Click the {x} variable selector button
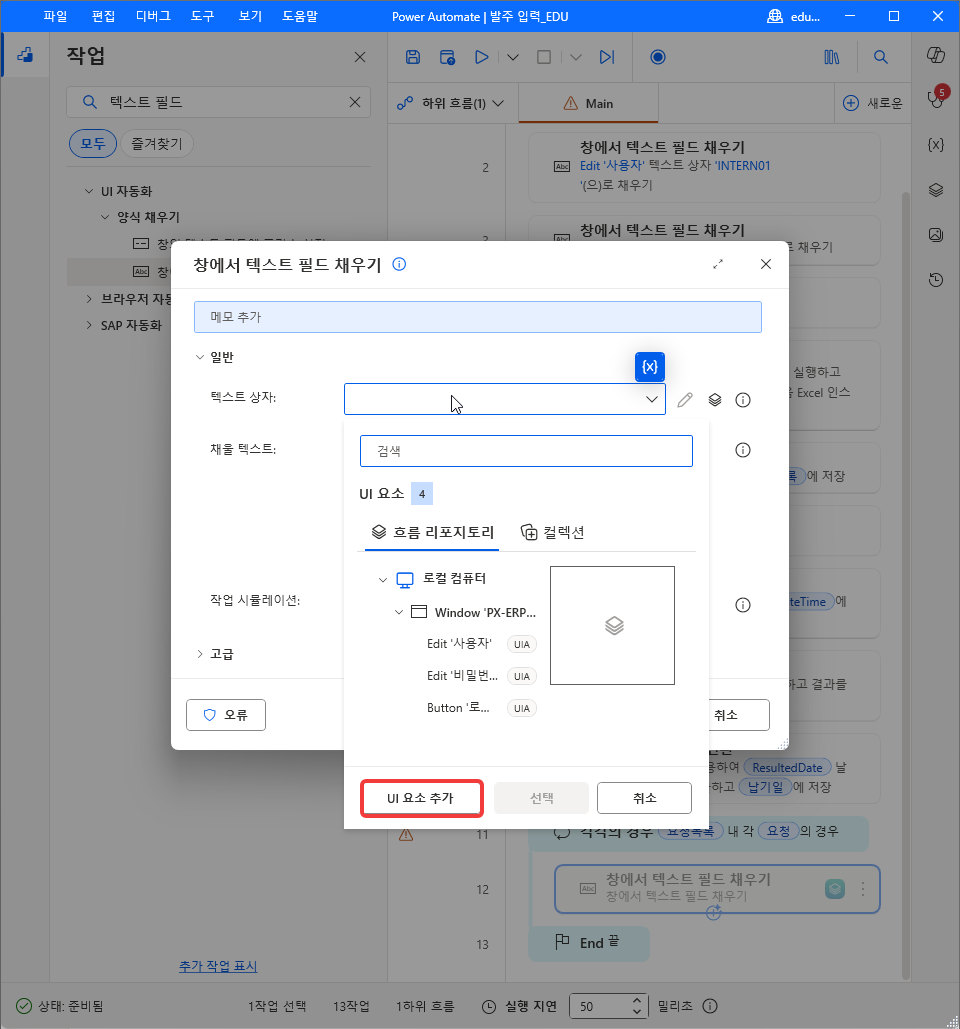Viewport: 960px width, 1029px height. (x=650, y=367)
